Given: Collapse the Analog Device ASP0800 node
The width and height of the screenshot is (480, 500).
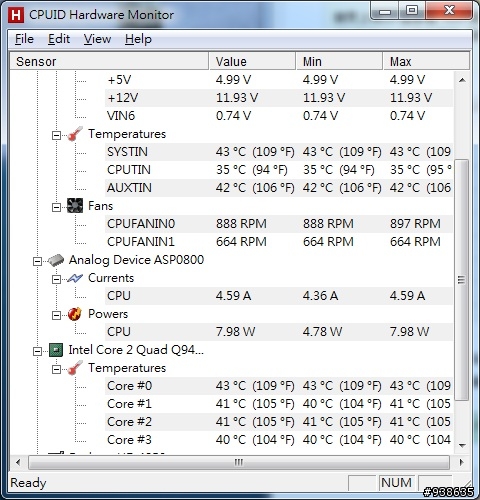Looking at the screenshot, I should 37,261.
